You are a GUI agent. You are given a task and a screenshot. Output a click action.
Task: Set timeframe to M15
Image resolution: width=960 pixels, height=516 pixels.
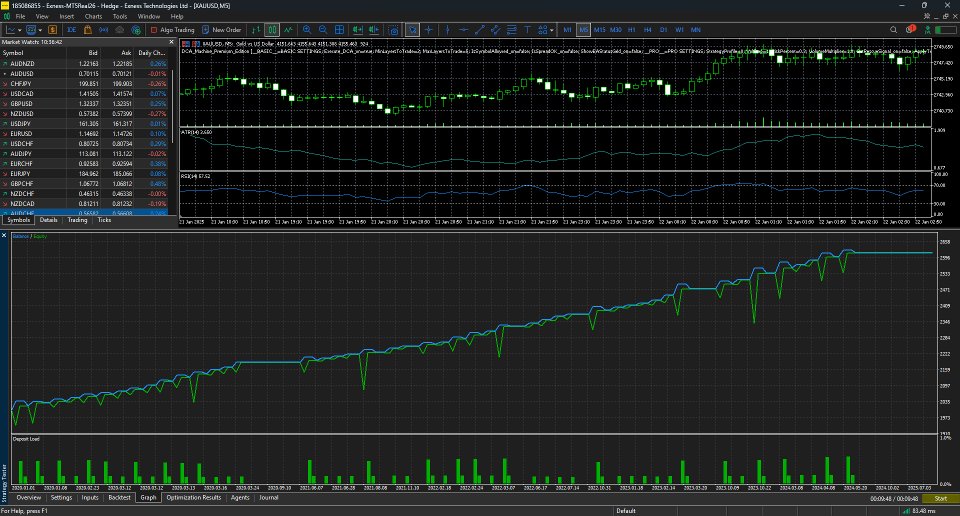tap(599, 29)
